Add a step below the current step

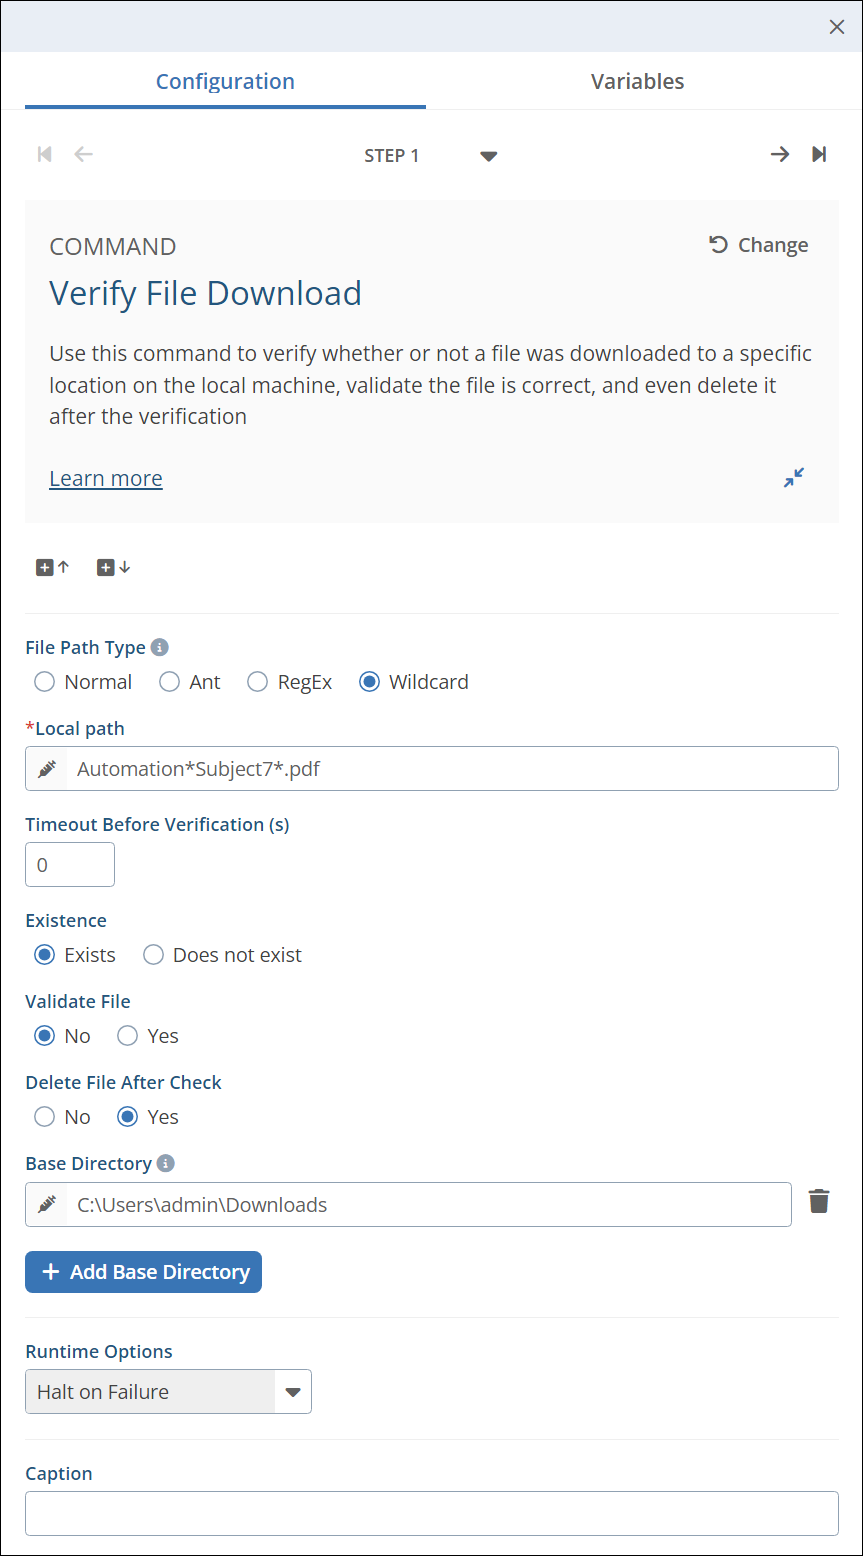coord(113,567)
